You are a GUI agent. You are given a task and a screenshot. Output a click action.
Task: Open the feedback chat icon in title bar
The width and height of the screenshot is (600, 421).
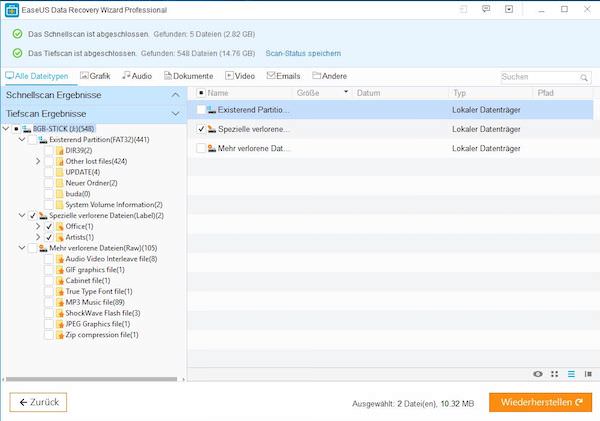(486, 9)
